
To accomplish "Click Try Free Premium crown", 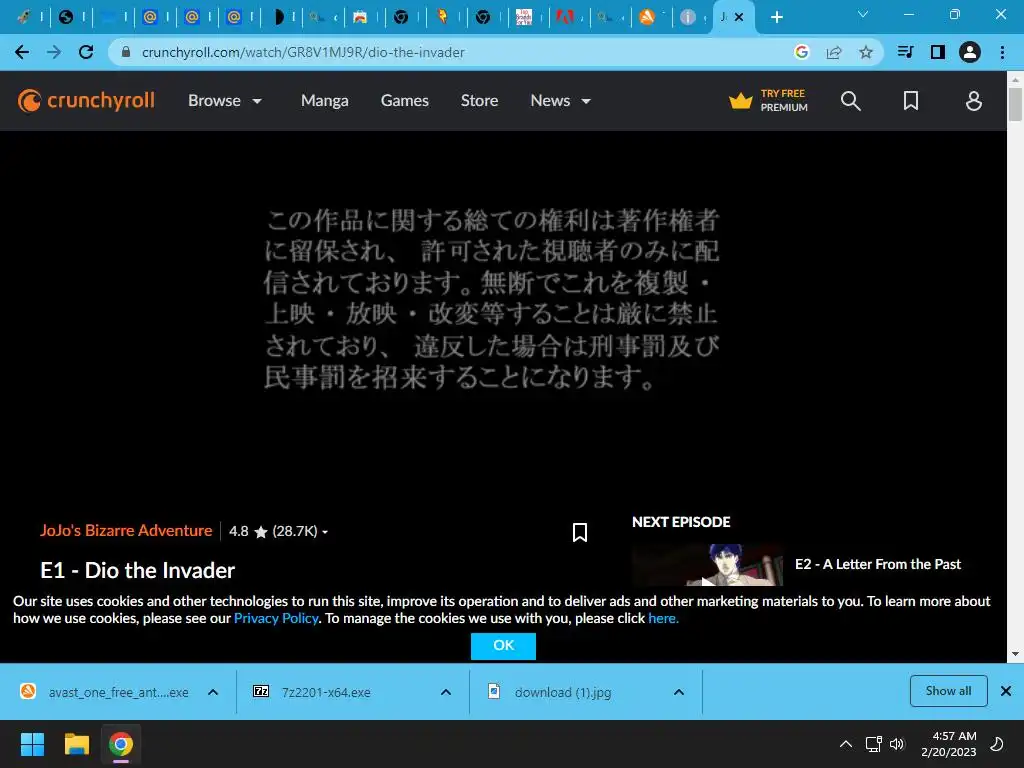I will 769,101.
